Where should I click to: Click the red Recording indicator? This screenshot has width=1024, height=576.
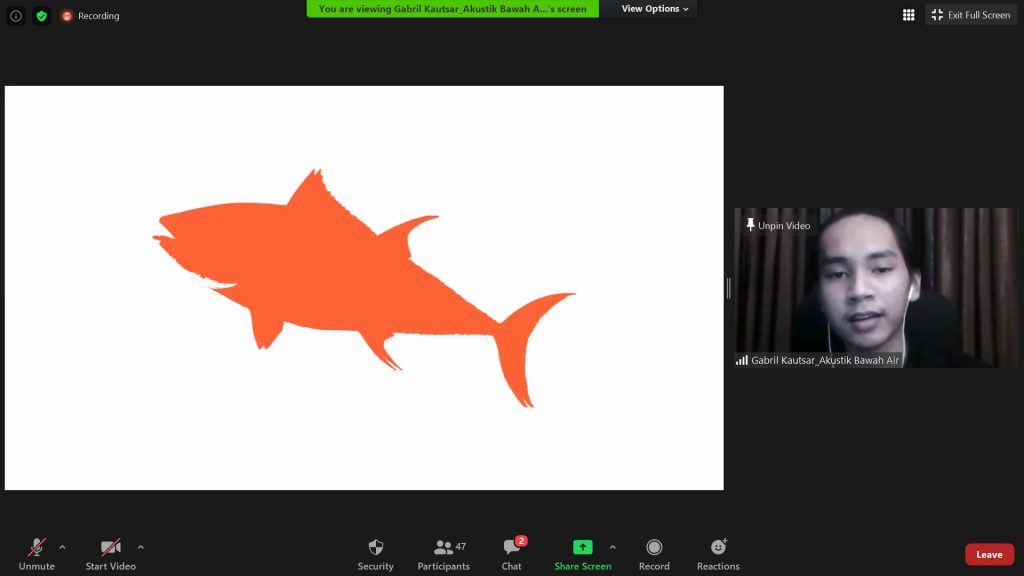91,16
